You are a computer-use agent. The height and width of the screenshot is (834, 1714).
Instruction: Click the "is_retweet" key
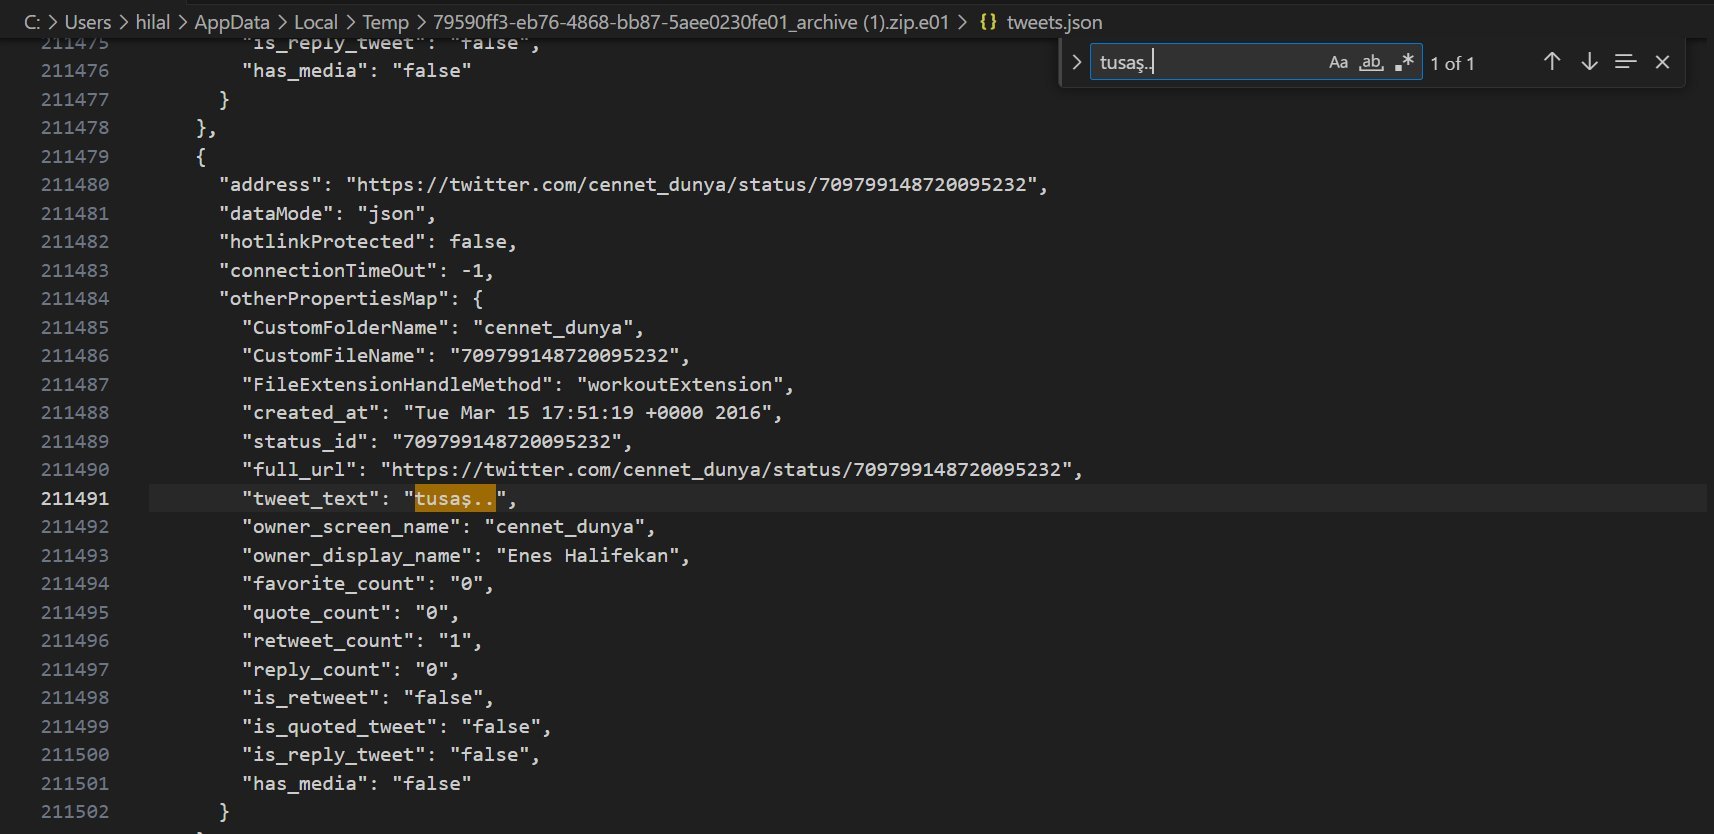(312, 697)
